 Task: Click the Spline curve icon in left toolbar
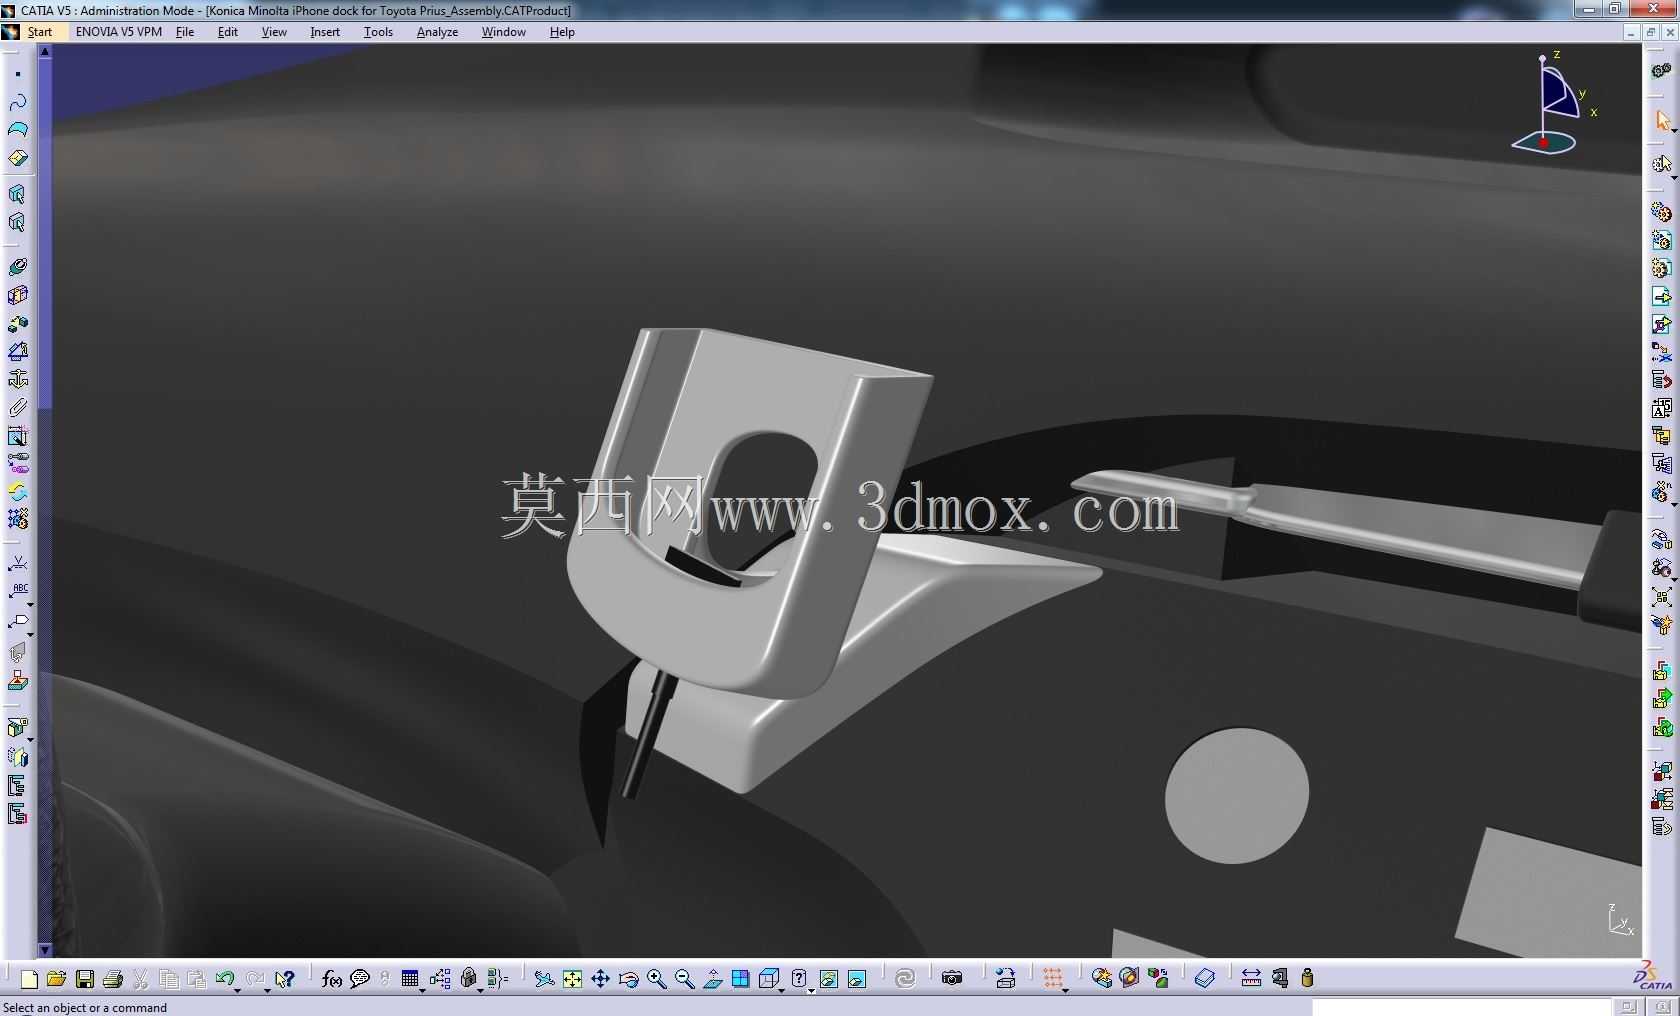(x=17, y=102)
